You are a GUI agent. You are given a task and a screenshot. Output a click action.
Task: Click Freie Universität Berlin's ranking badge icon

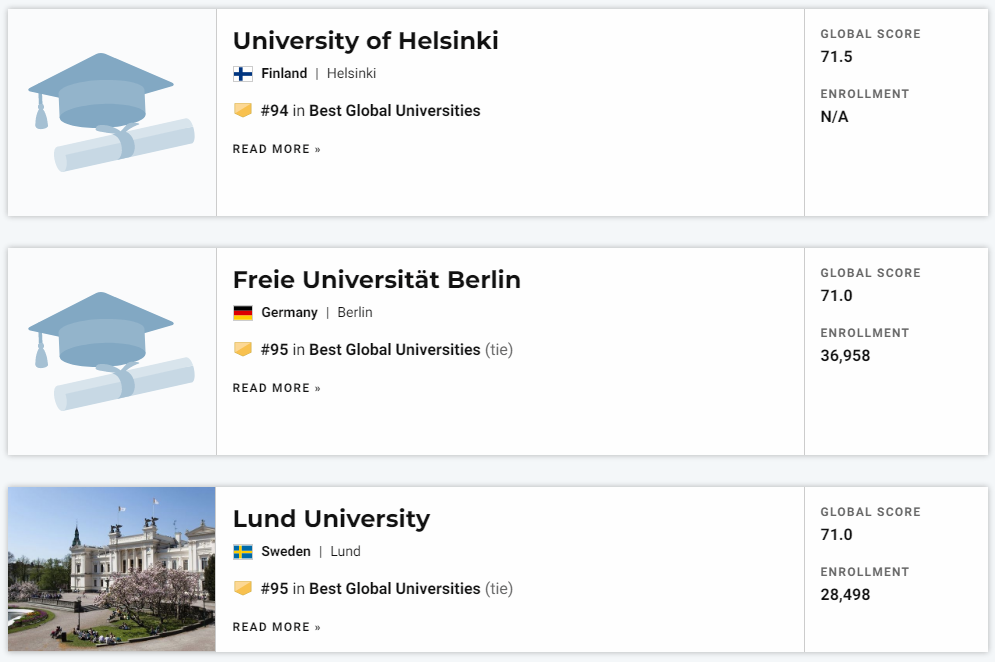(242, 349)
